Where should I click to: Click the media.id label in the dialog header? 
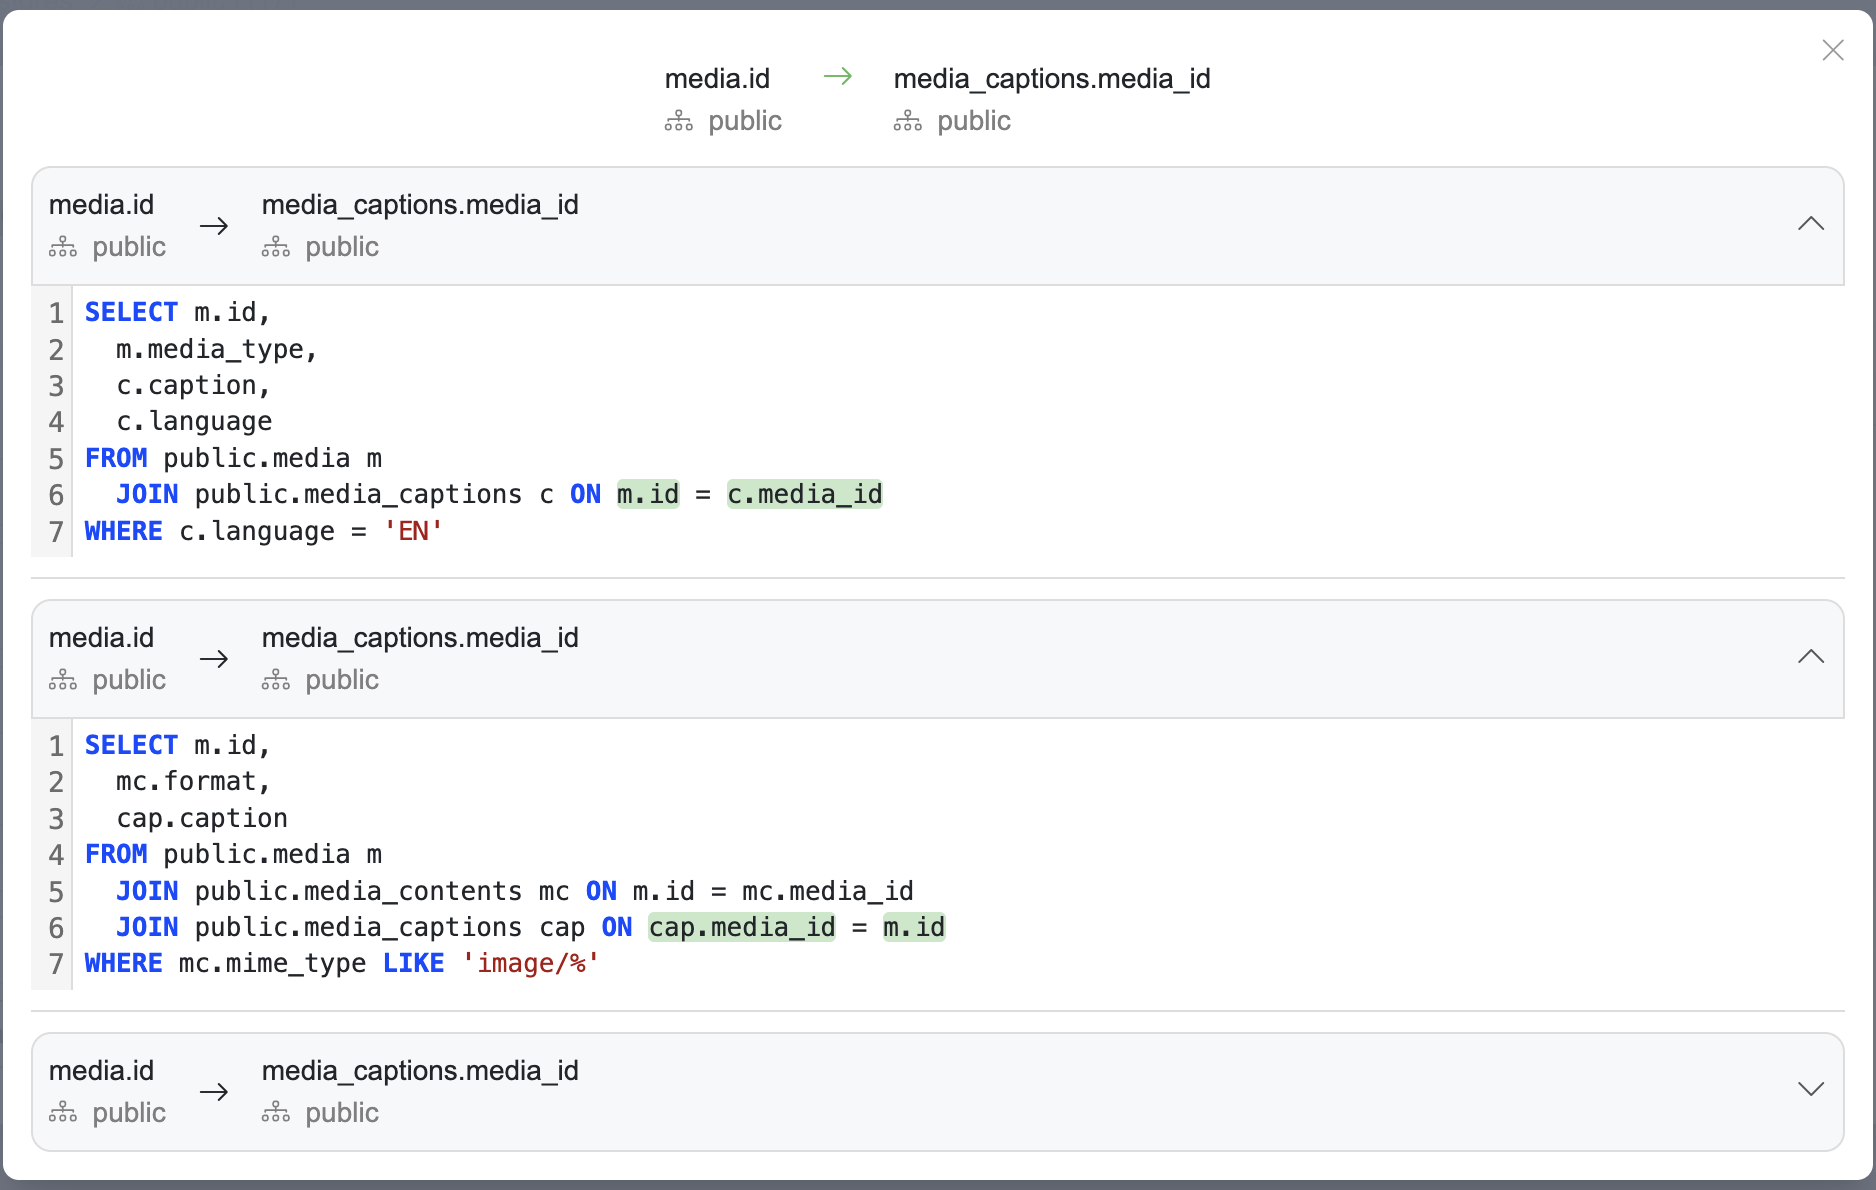coord(716,78)
